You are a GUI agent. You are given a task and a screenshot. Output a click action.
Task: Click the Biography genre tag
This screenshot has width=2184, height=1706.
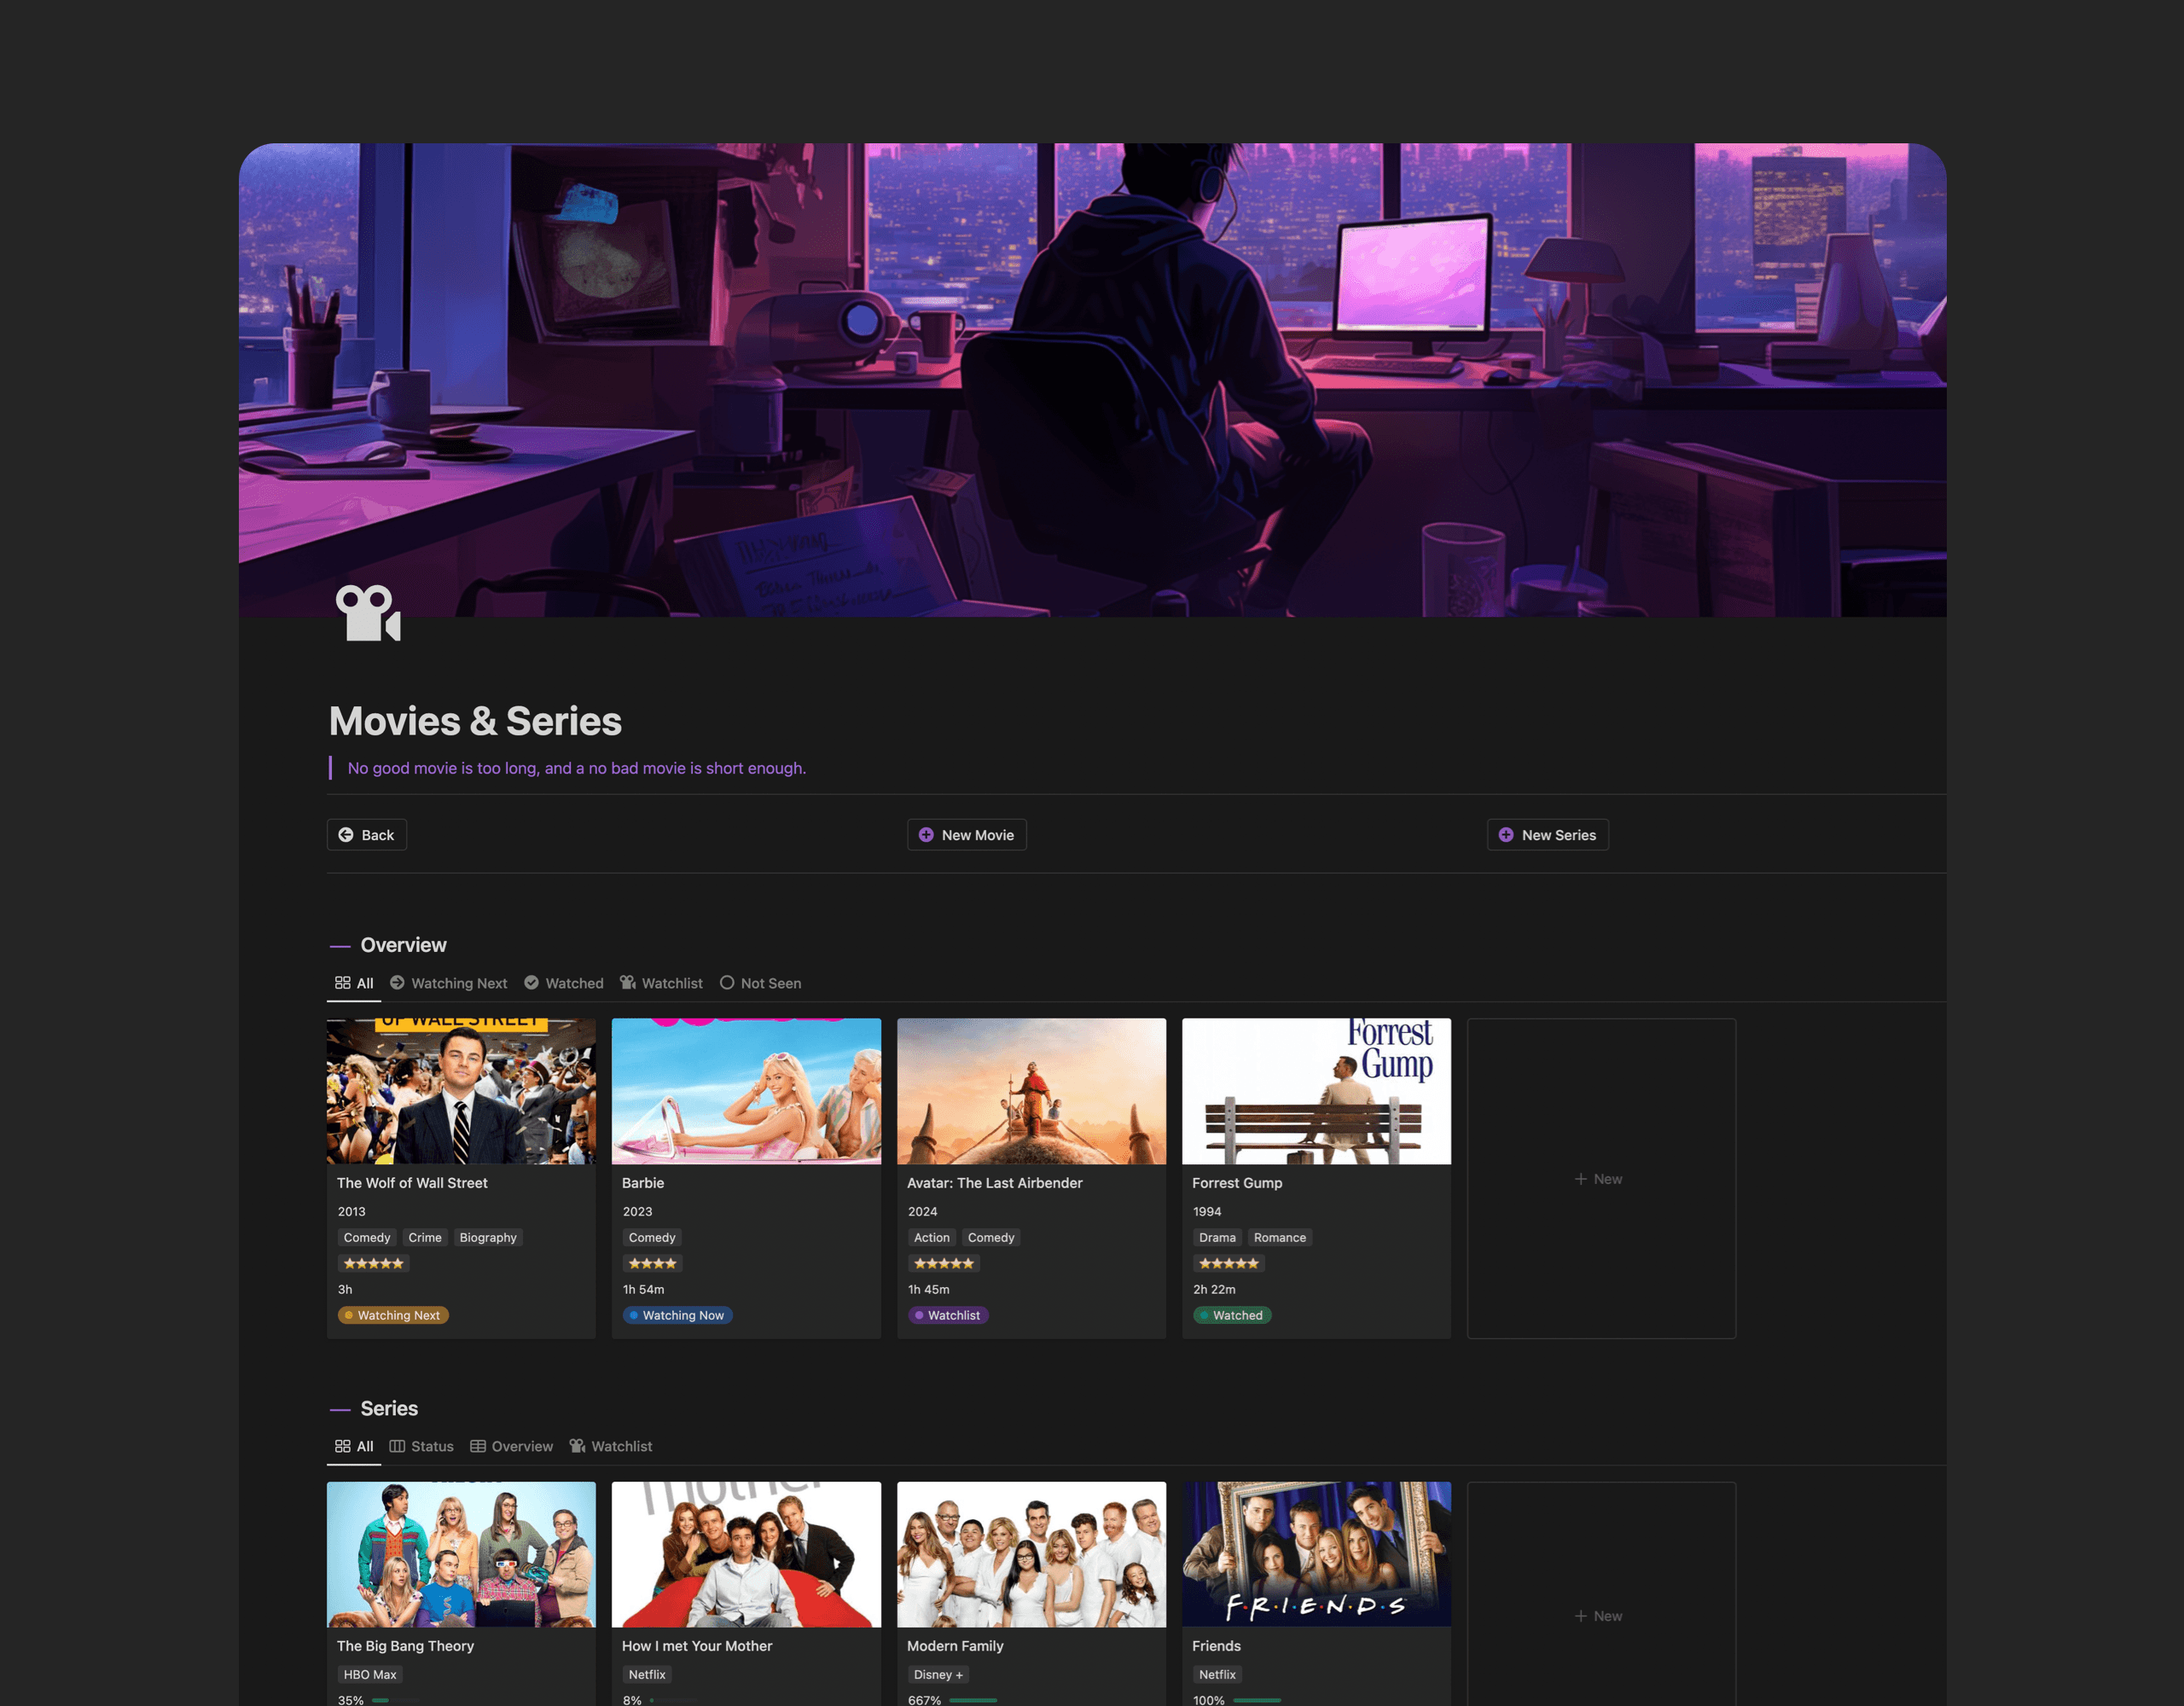[x=488, y=1237]
